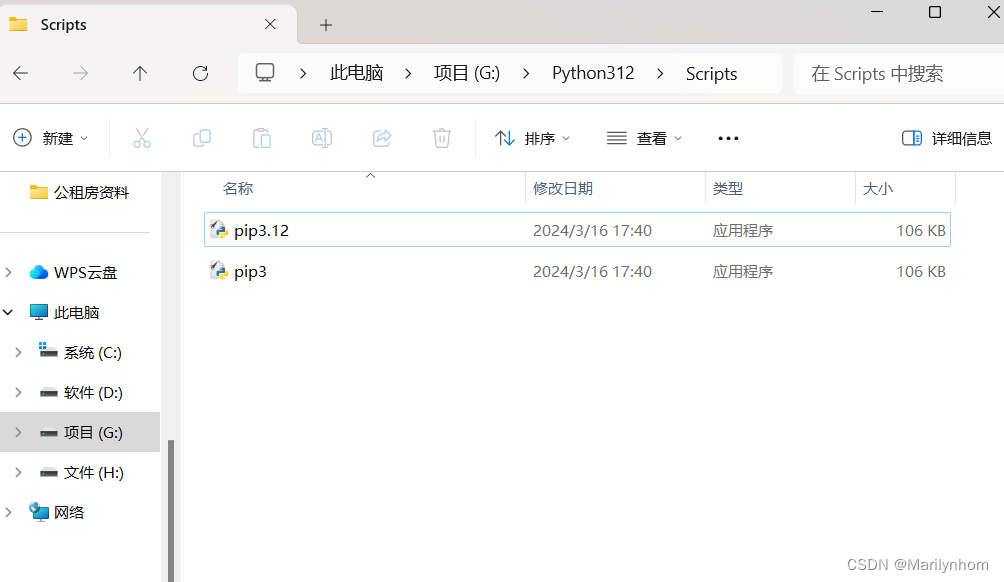Select the Scripts tab title
This screenshot has width=1004, height=582.
click(x=63, y=24)
